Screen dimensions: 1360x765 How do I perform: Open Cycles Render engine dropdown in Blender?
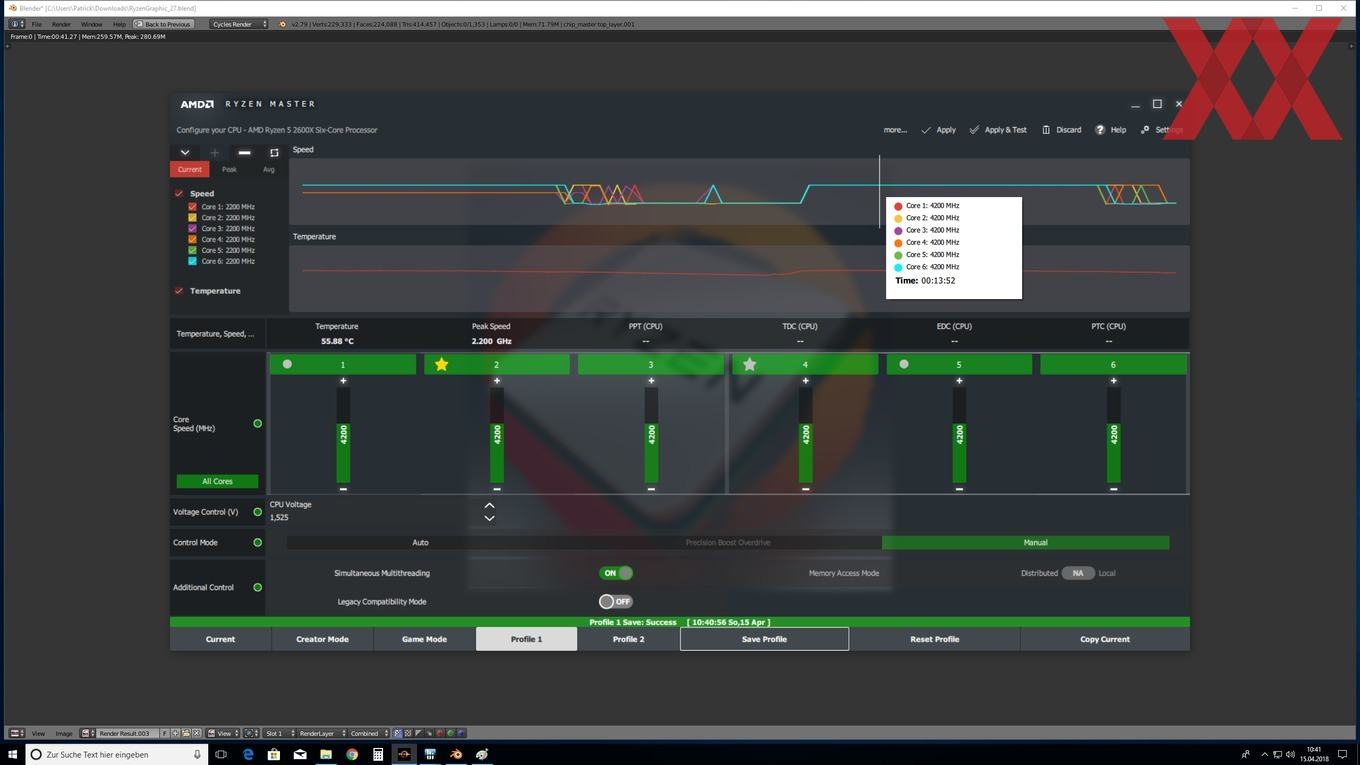[239, 24]
